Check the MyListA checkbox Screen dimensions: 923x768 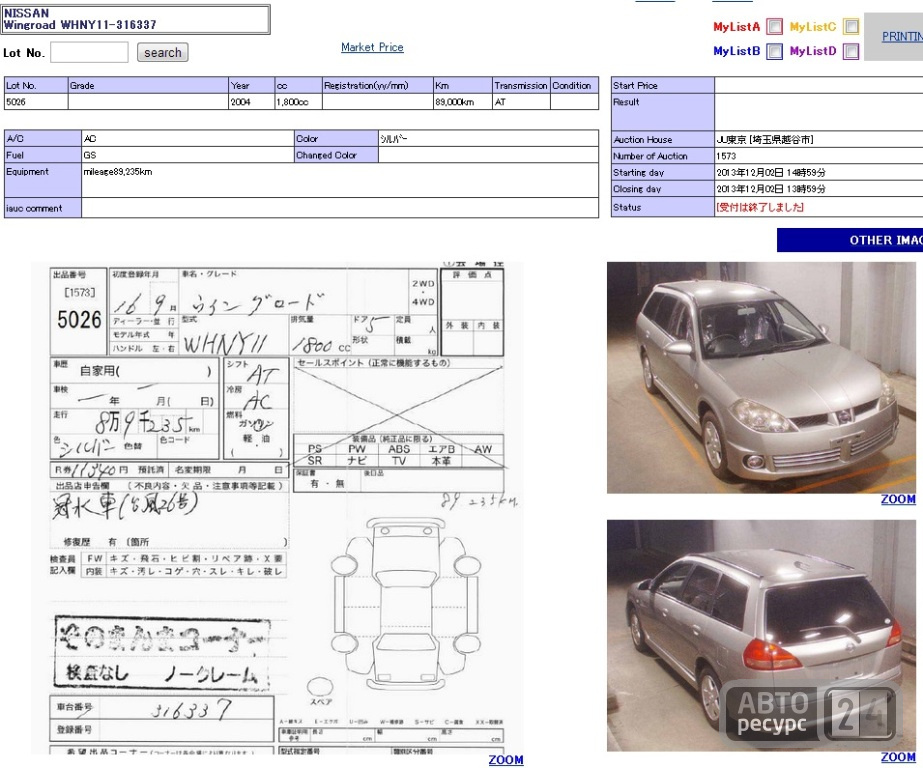click(x=775, y=26)
